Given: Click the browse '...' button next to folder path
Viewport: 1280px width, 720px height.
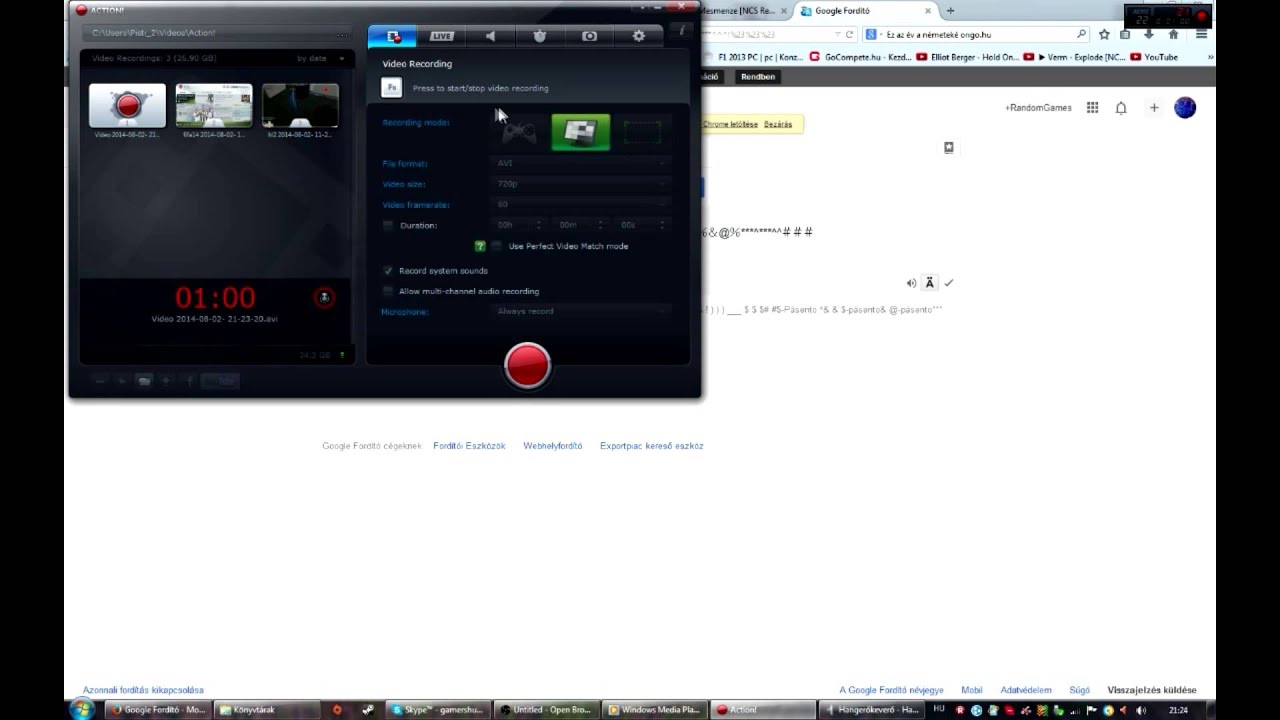Looking at the screenshot, I should (x=343, y=33).
